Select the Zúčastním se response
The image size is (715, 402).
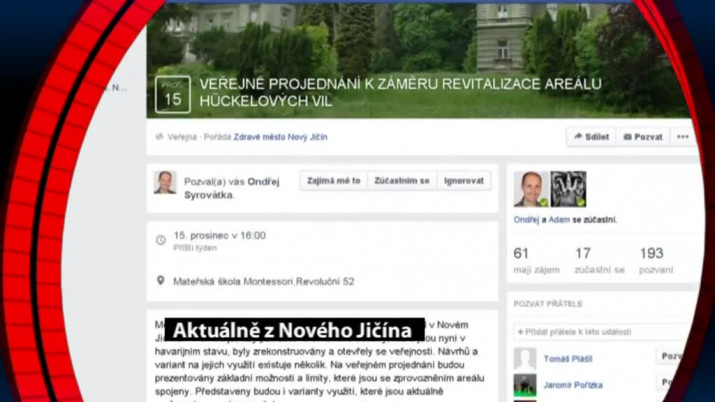pyautogui.click(x=402, y=181)
